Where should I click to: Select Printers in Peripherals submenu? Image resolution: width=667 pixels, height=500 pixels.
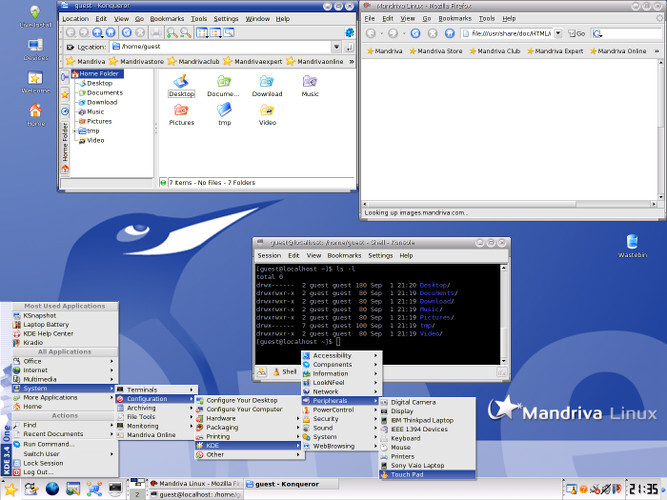click(x=427, y=456)
